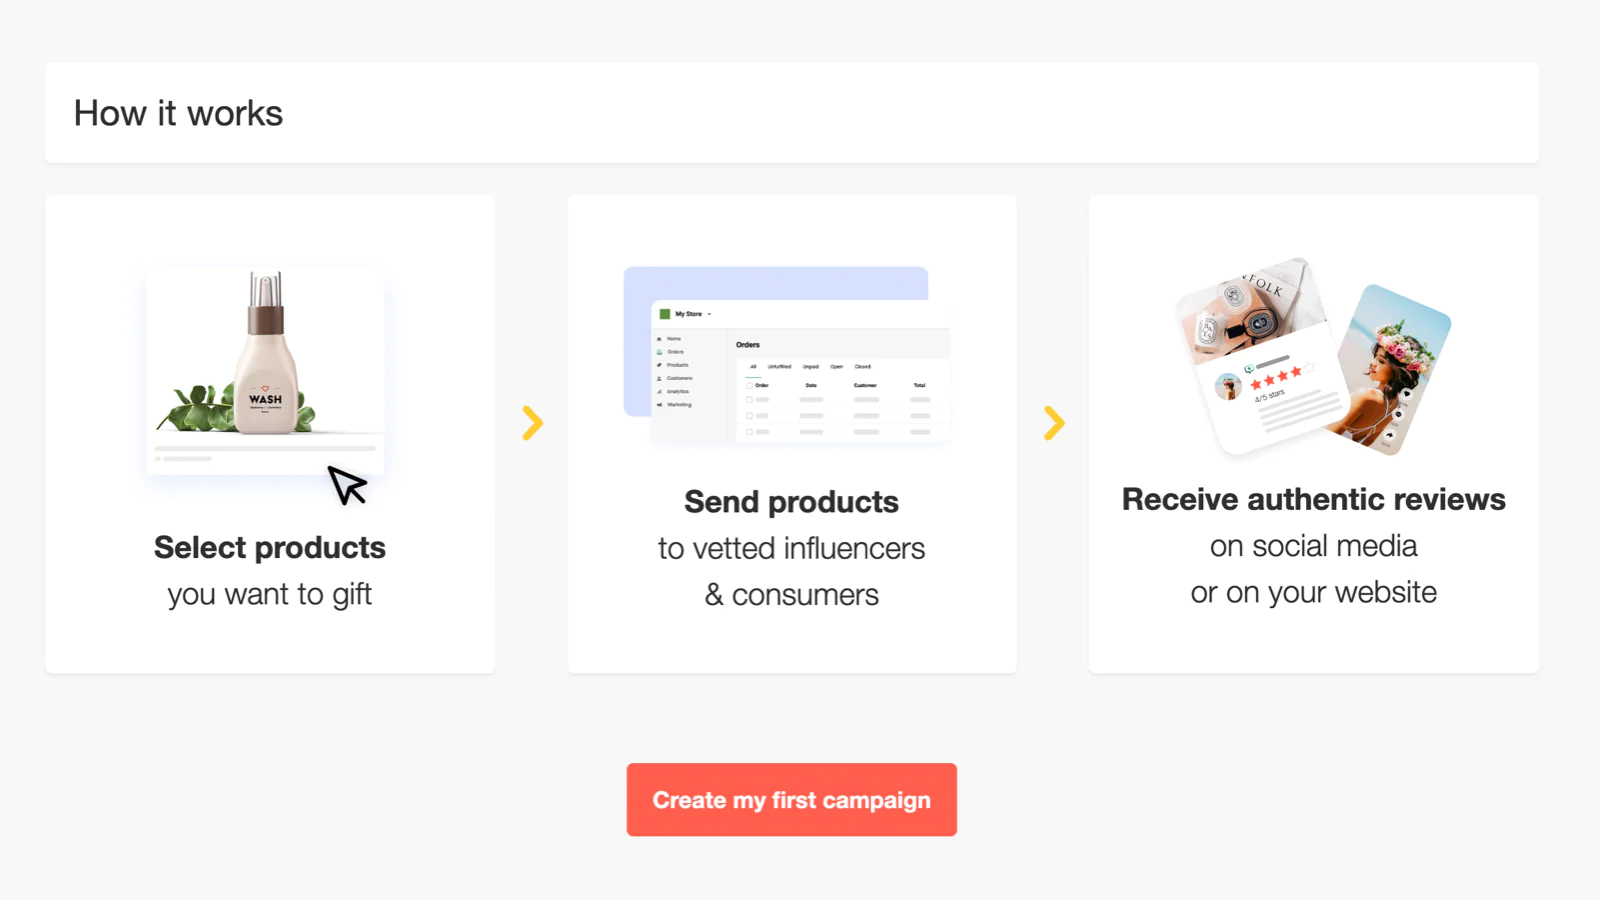
Task: Click the Orders heading in dashboard mockup
Action: [748, 344]
